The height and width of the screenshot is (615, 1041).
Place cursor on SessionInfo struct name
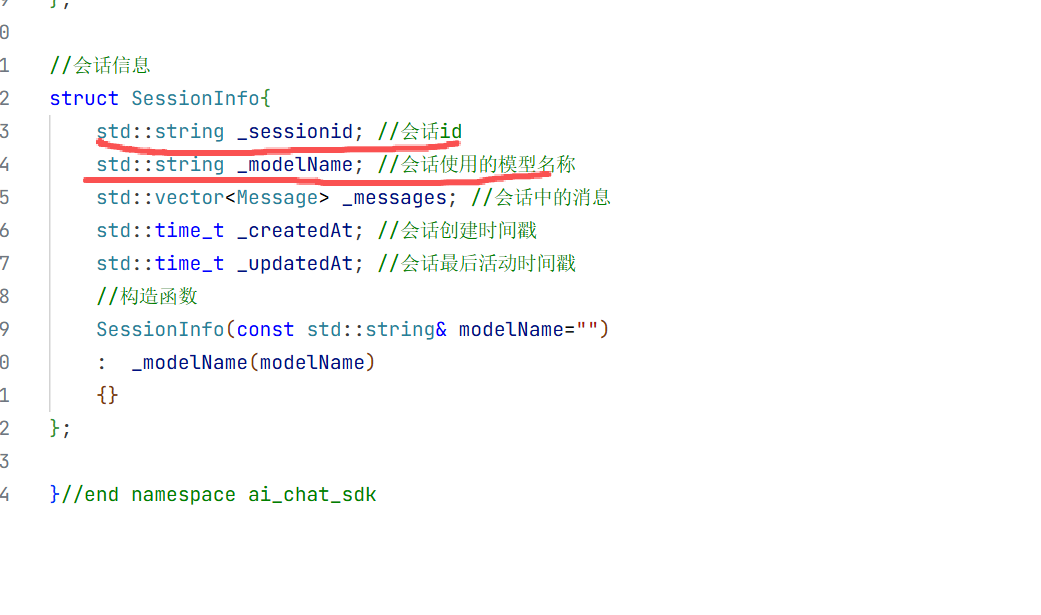tap(195, 98)
